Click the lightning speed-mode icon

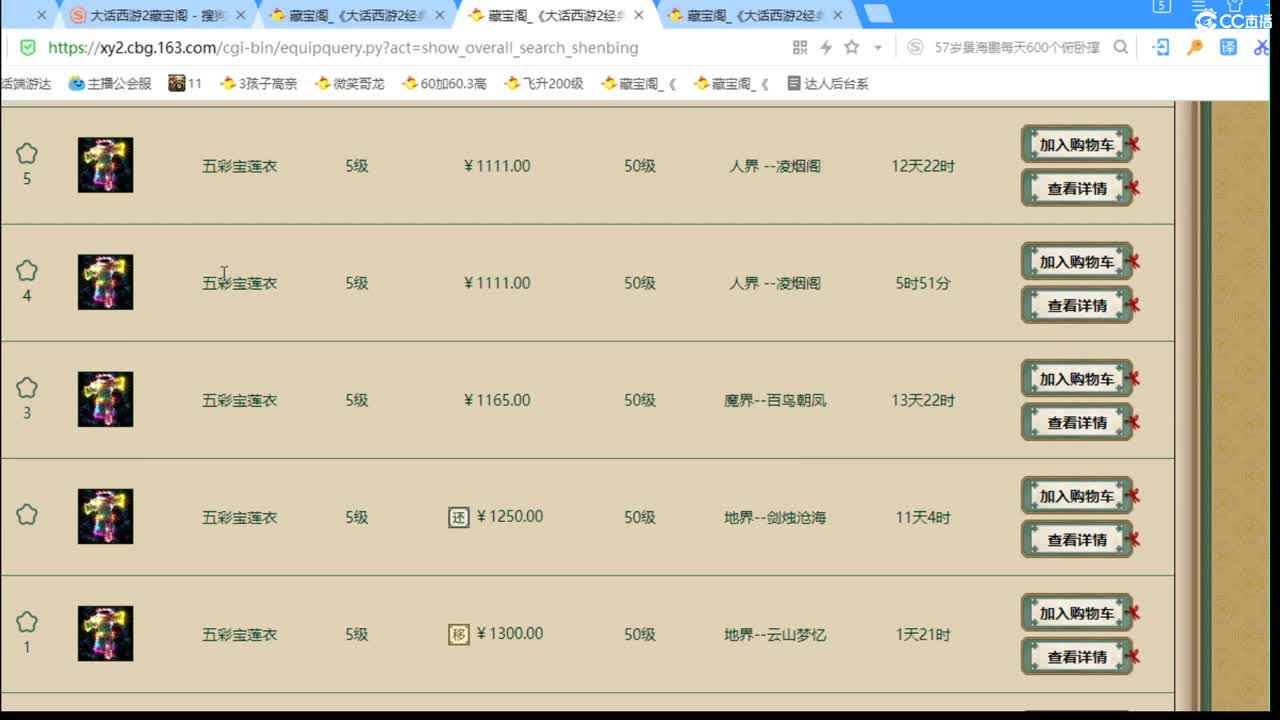(x=826, y=47)
